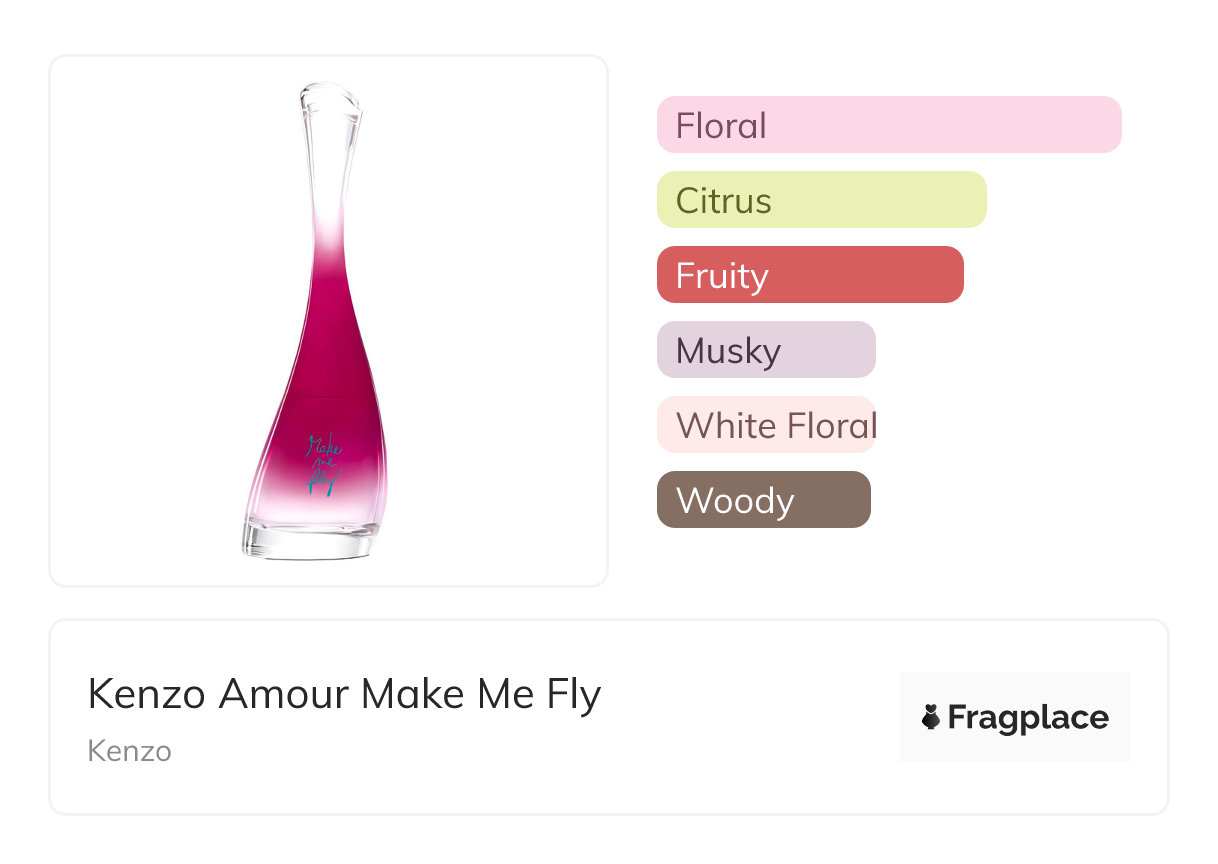Screen dimensions: 1218x864
Task: Click the white "Woody" label text
Action: click(x=735, y=501)
